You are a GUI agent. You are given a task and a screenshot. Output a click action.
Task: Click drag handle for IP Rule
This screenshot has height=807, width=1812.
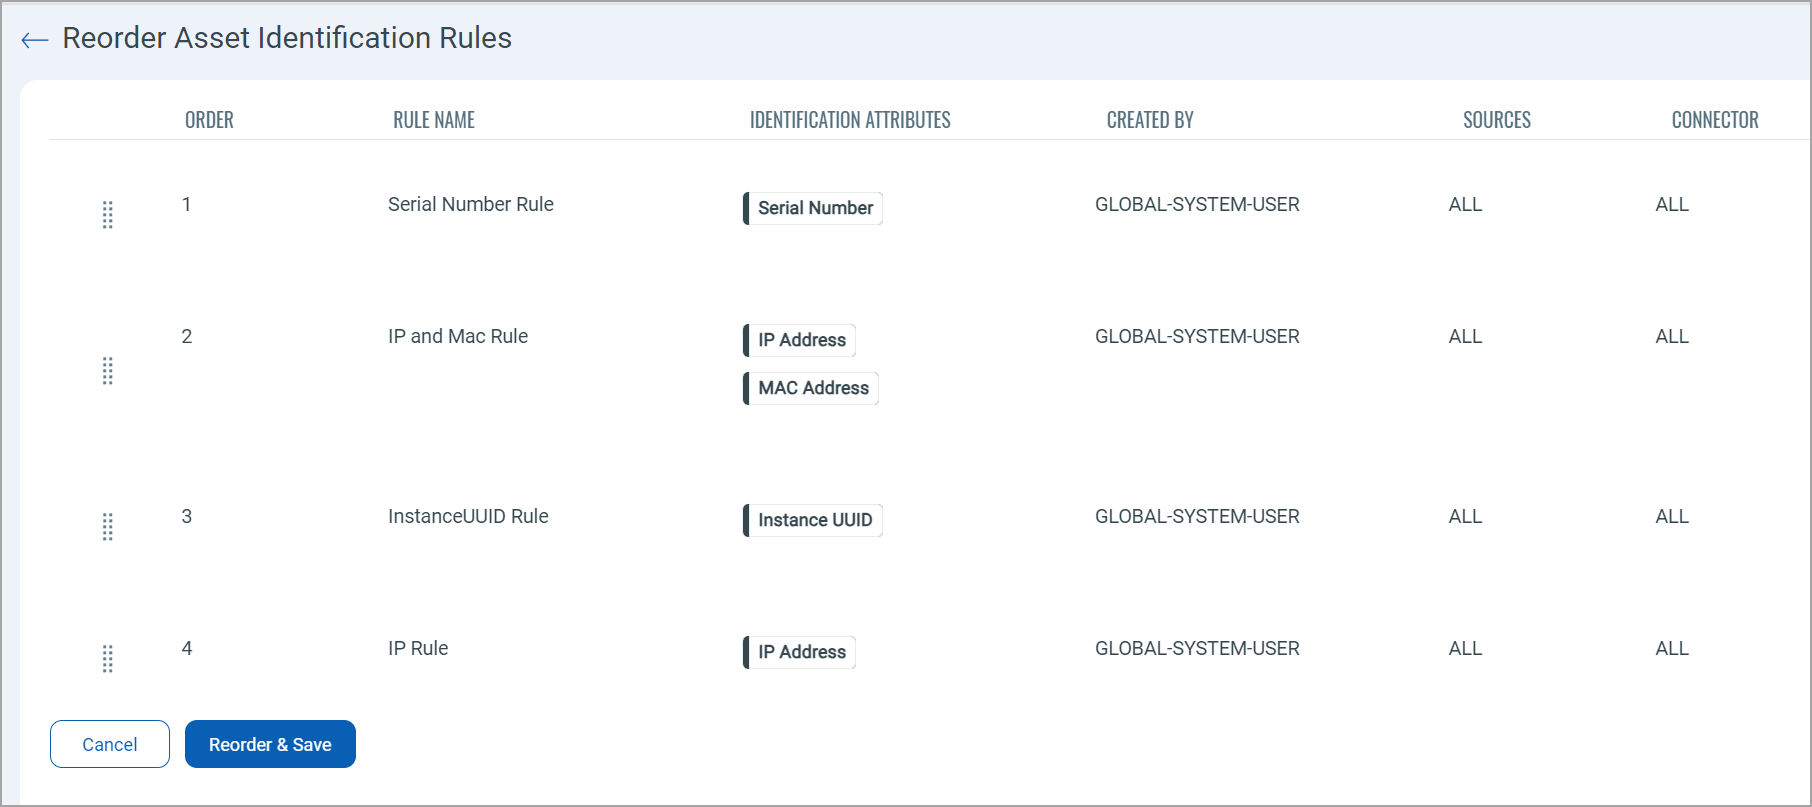point(108,659)
